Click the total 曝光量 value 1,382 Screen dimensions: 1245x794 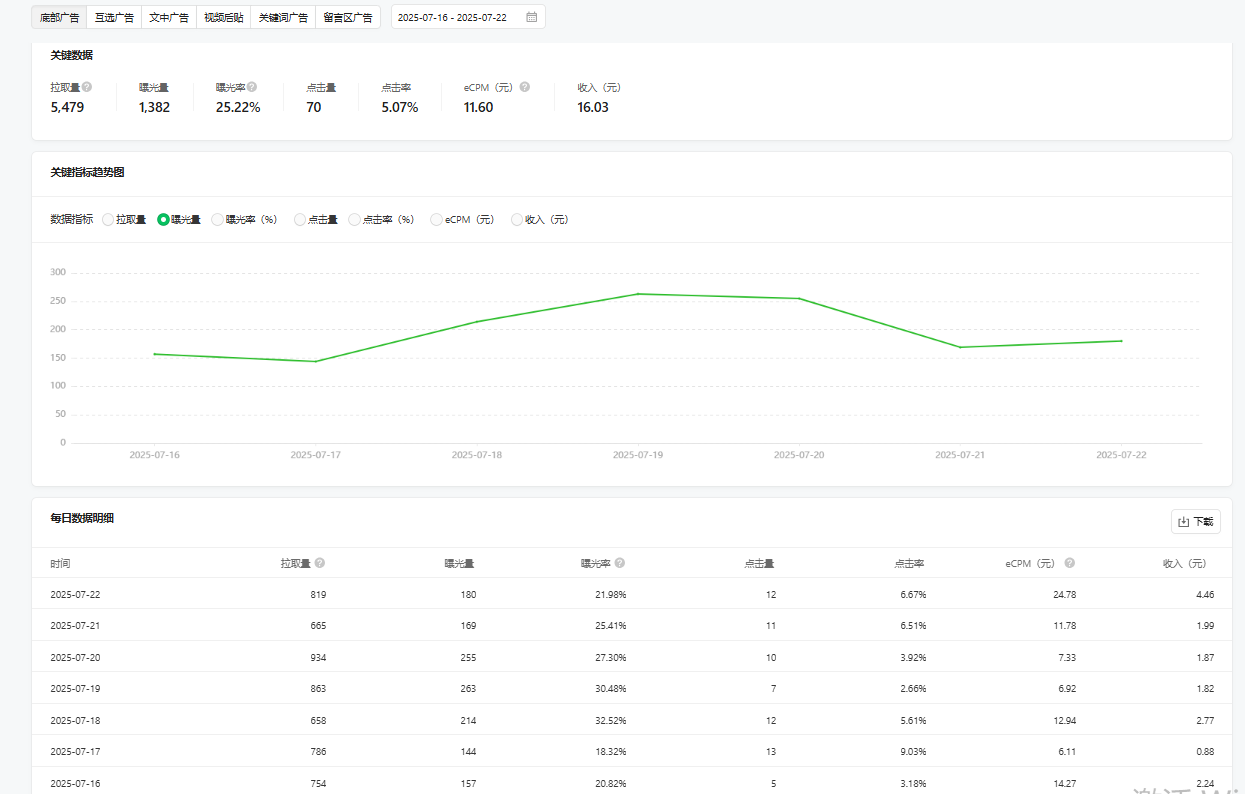click(154, 107)
